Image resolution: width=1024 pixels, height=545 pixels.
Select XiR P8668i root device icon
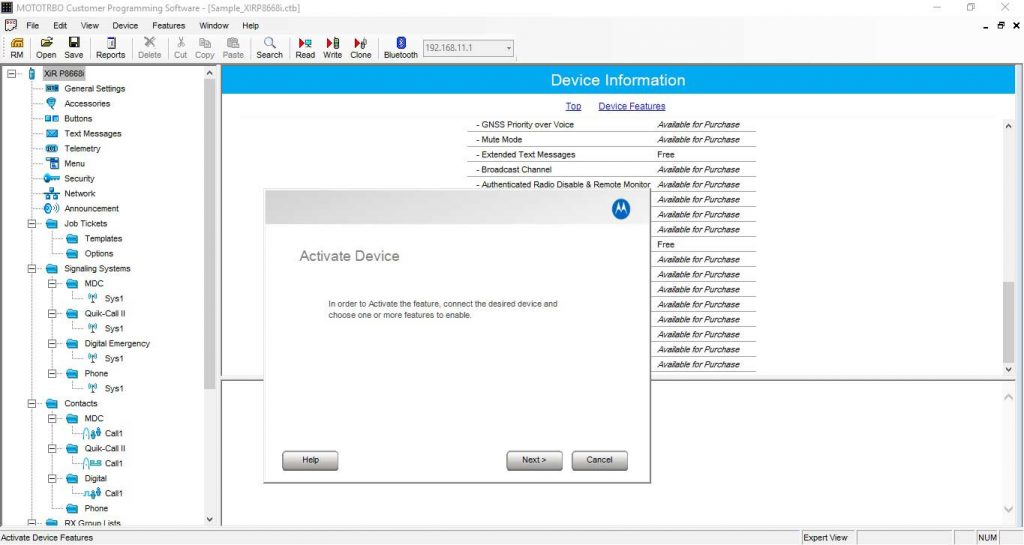click(32, 74)
